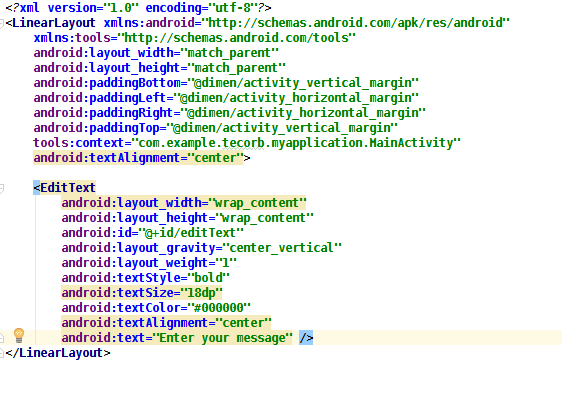Click the EditText textAlignment="center" line
562x413 pixels.
coord(166,323)
